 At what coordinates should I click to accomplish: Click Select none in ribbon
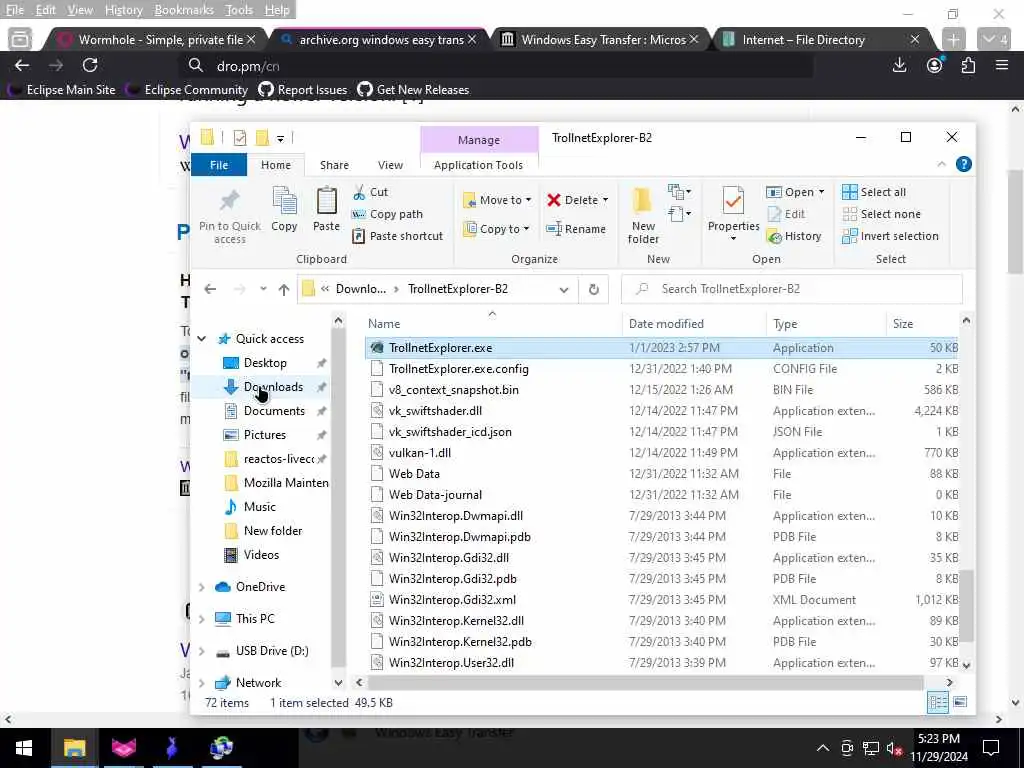tap(882, 214)
